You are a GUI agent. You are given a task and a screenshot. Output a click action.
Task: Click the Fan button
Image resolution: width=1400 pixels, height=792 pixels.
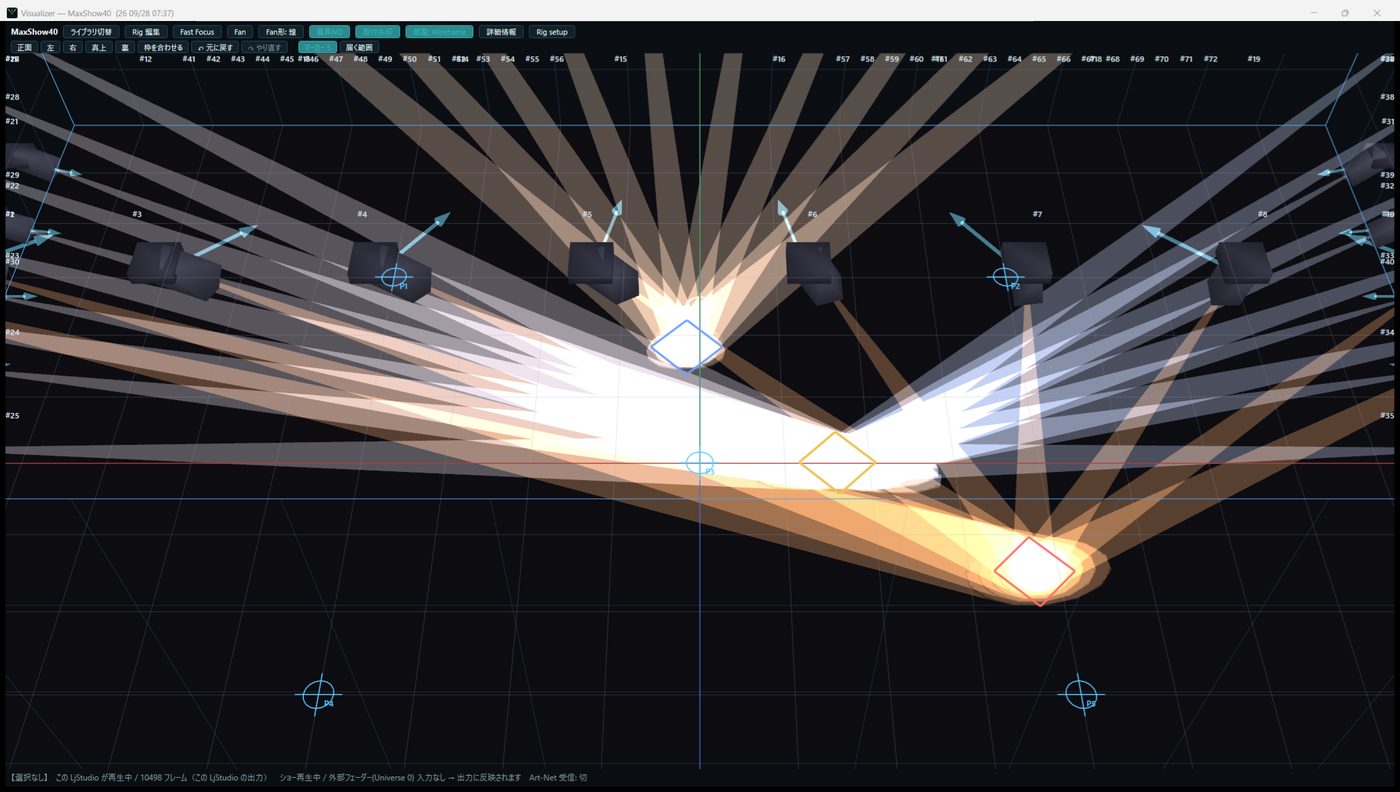point(240,32)
